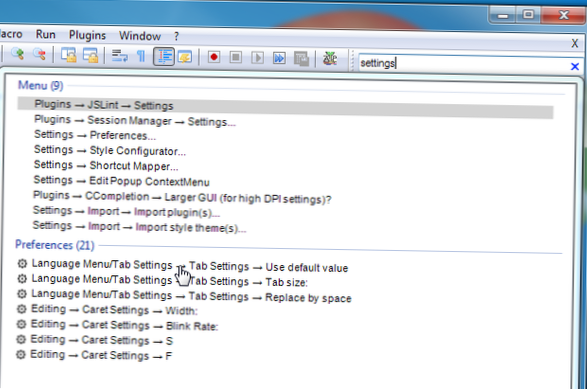Toggle synchronized vertical scrolling icon

69,55
